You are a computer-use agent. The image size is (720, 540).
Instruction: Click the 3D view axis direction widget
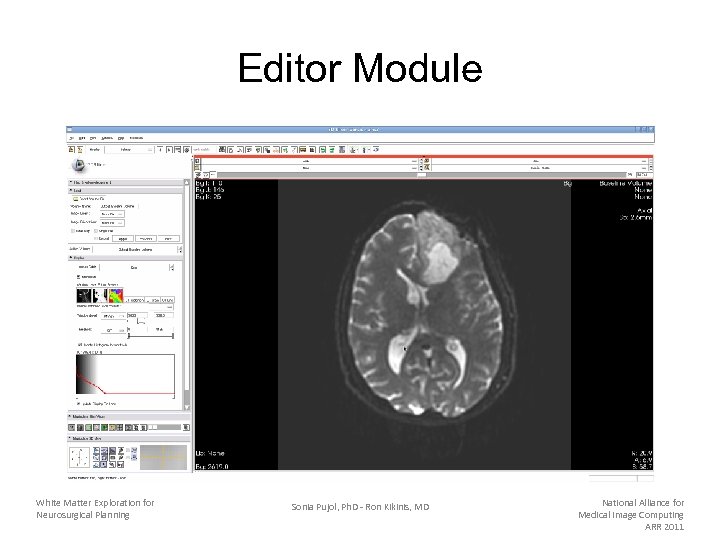pyautogui.click(x=79, y=457)
